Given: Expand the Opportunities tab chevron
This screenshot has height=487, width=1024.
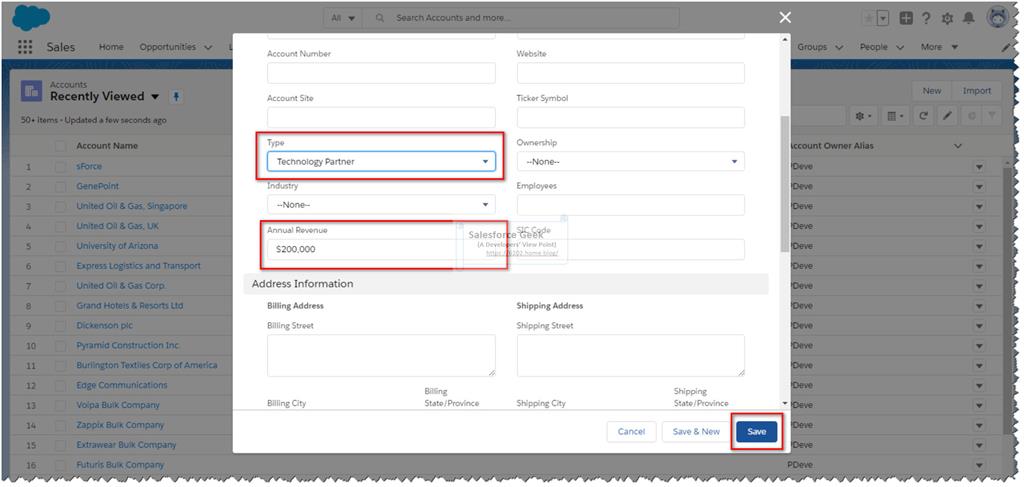Looking at the screenshot, I should [x=208, y=48].
